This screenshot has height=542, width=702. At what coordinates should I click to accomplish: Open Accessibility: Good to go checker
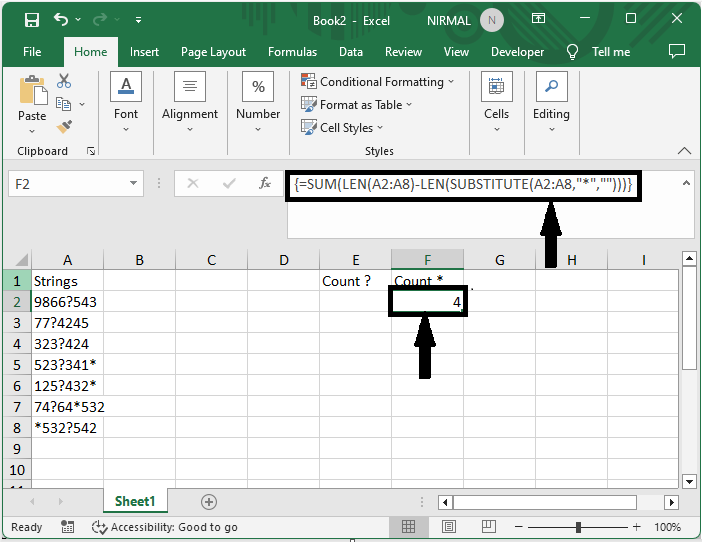(x=165, y=527)
